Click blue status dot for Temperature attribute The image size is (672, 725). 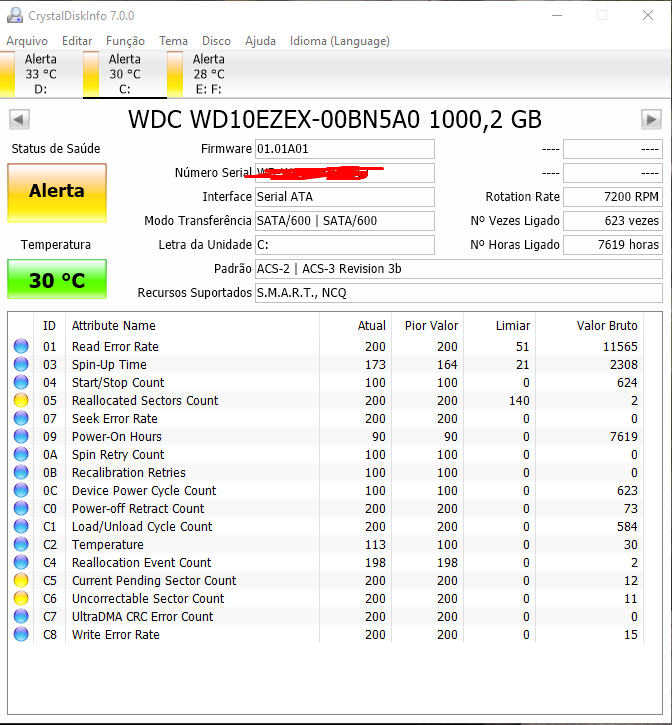(x=21, y=545)
